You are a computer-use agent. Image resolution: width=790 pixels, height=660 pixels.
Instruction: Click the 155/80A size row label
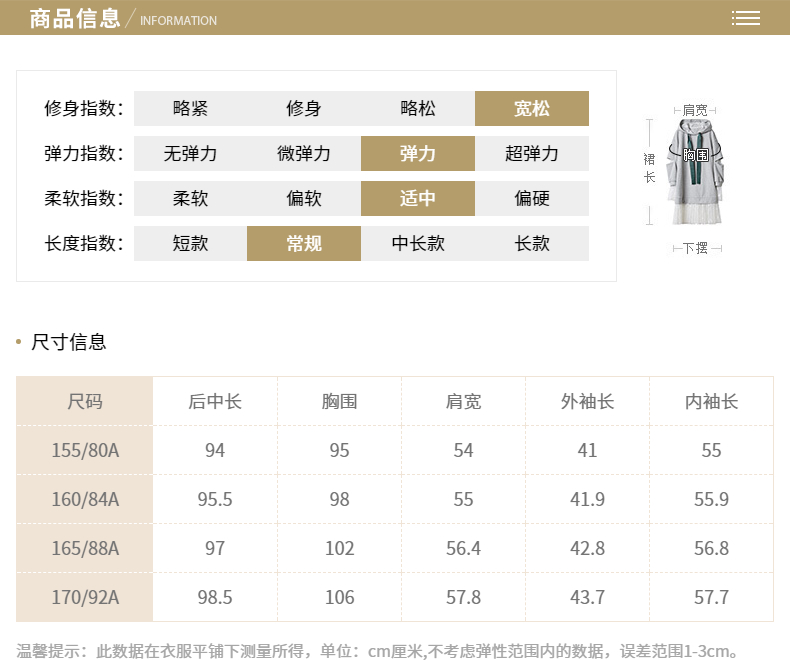[85, 450]
